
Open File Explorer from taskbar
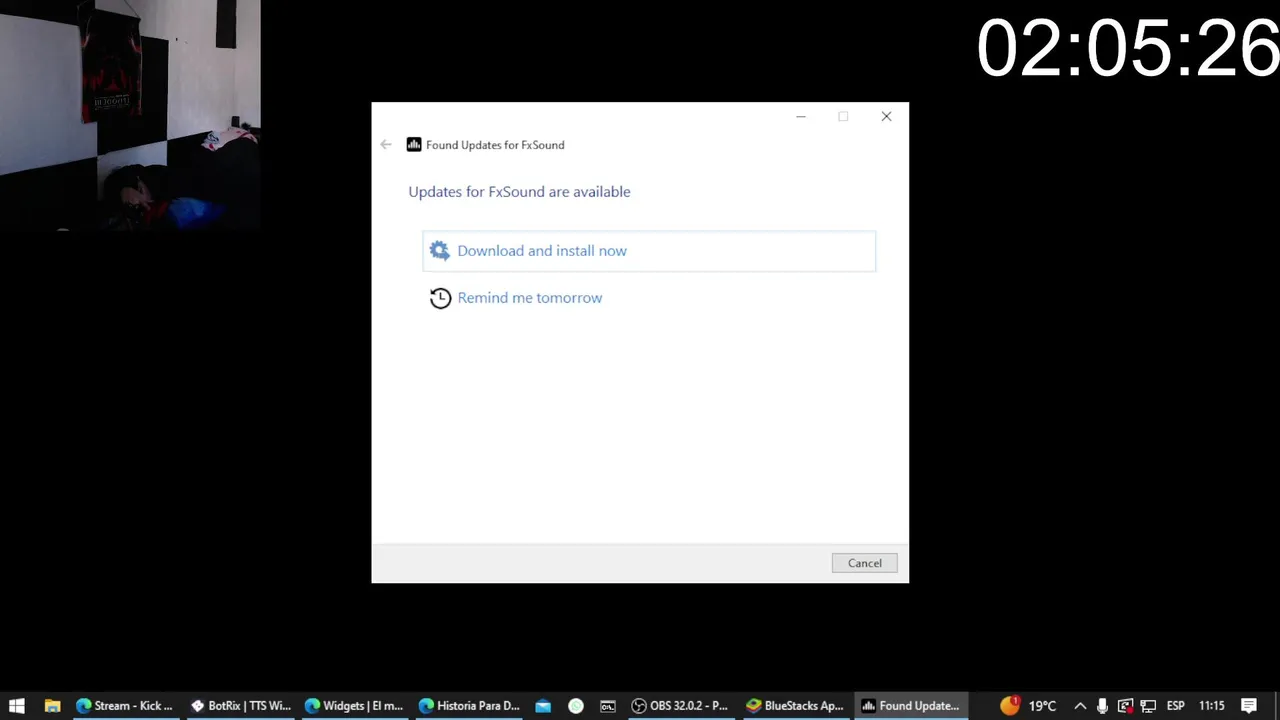[x=52, y=706]
